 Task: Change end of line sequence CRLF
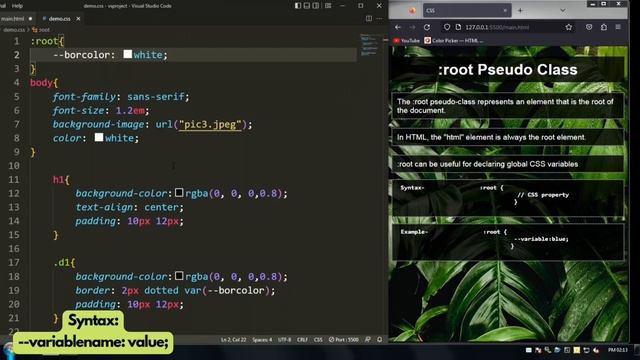[x=302, y=340]
